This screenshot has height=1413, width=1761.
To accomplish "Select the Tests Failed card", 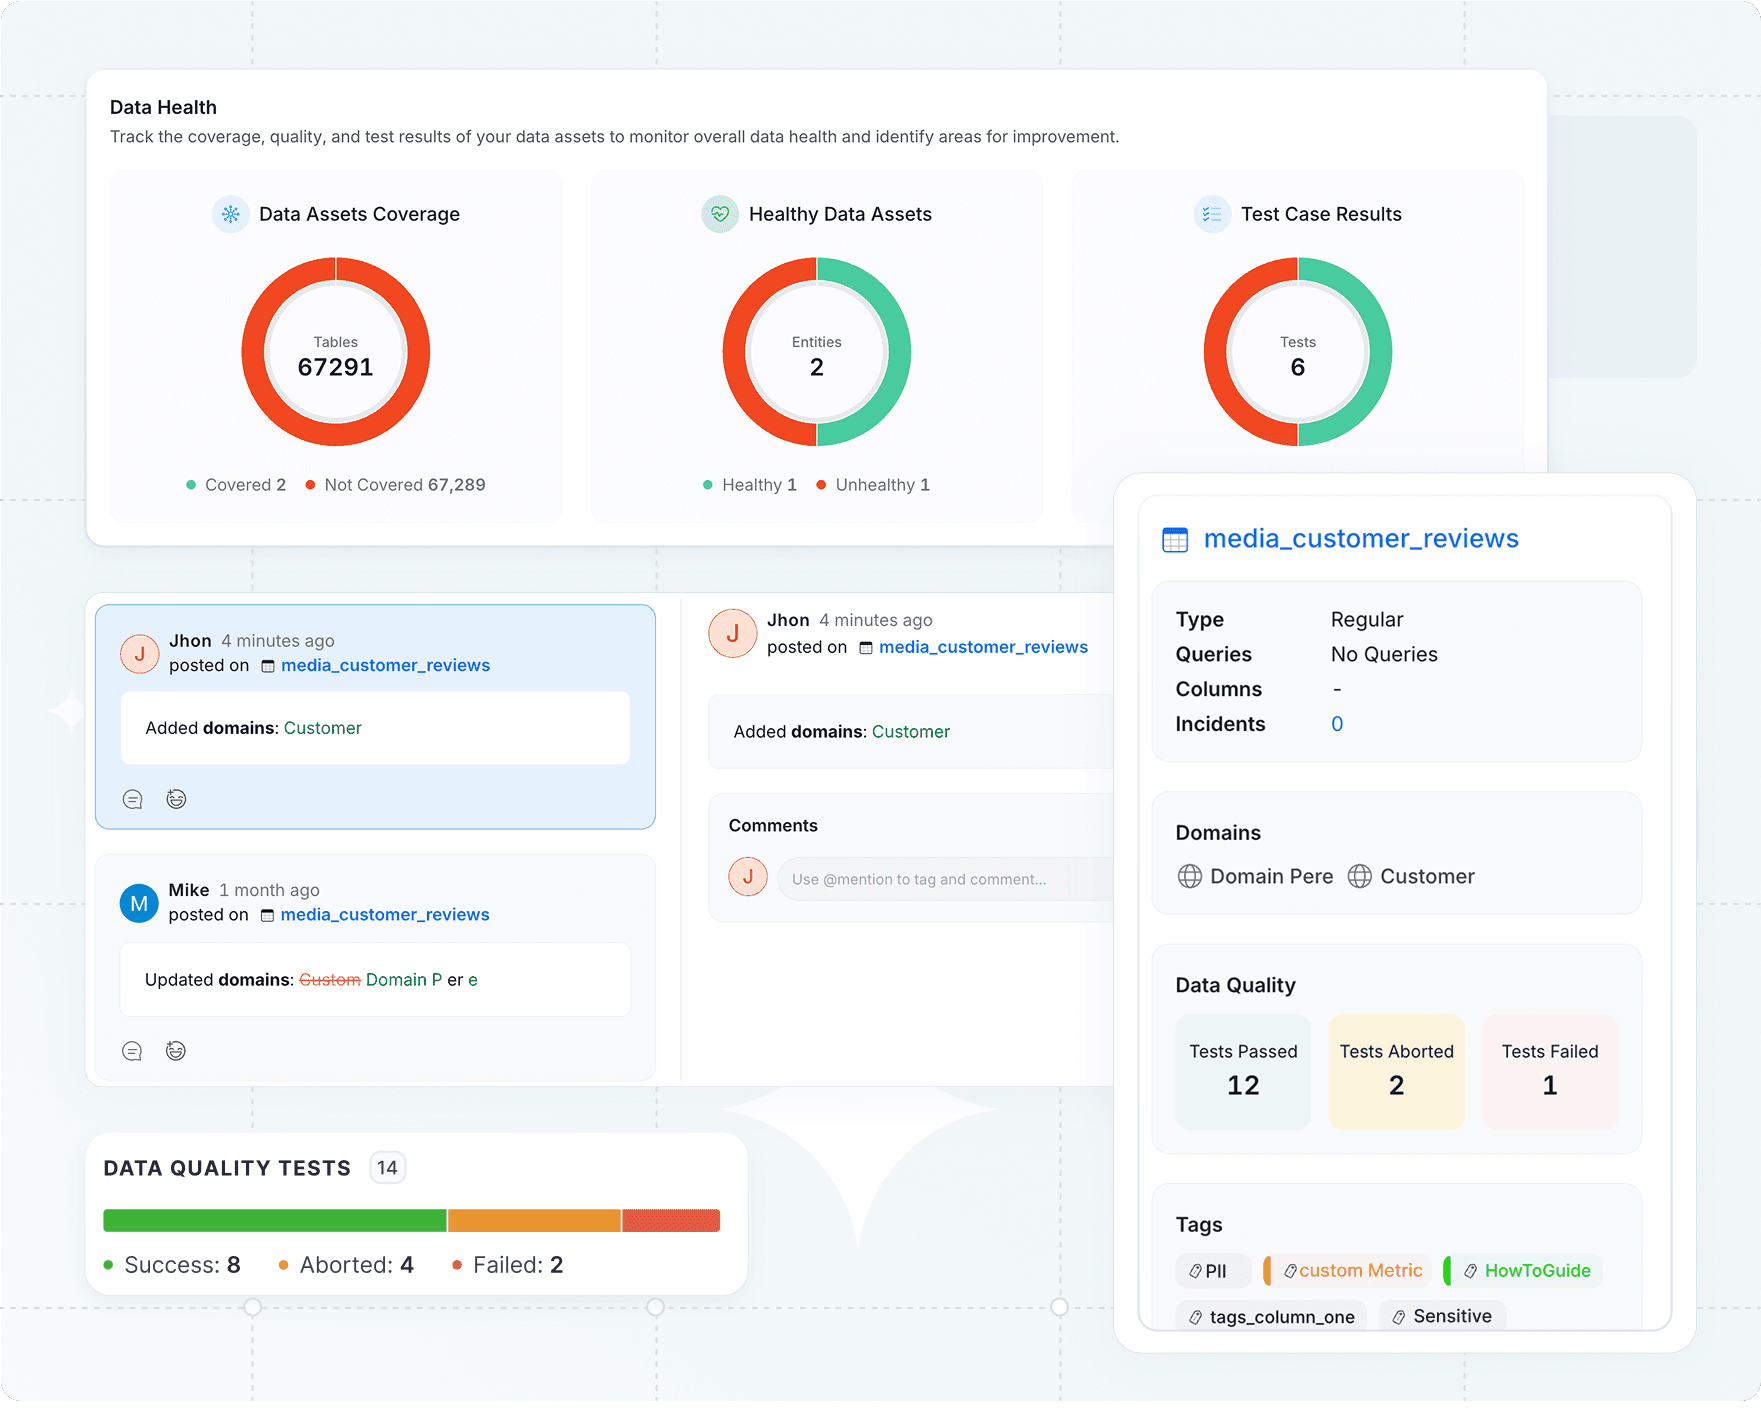I will (1549, 1071).
